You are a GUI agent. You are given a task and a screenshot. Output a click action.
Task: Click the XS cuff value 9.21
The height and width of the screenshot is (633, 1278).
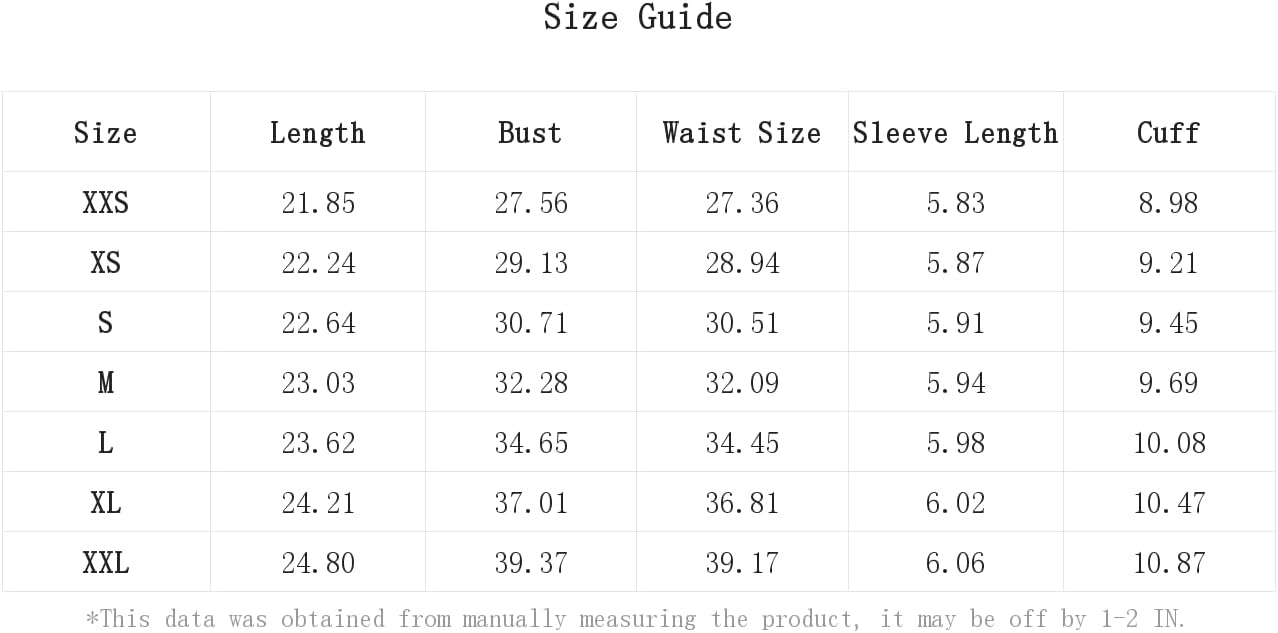pyautogui.click(x=1168, y=263)
